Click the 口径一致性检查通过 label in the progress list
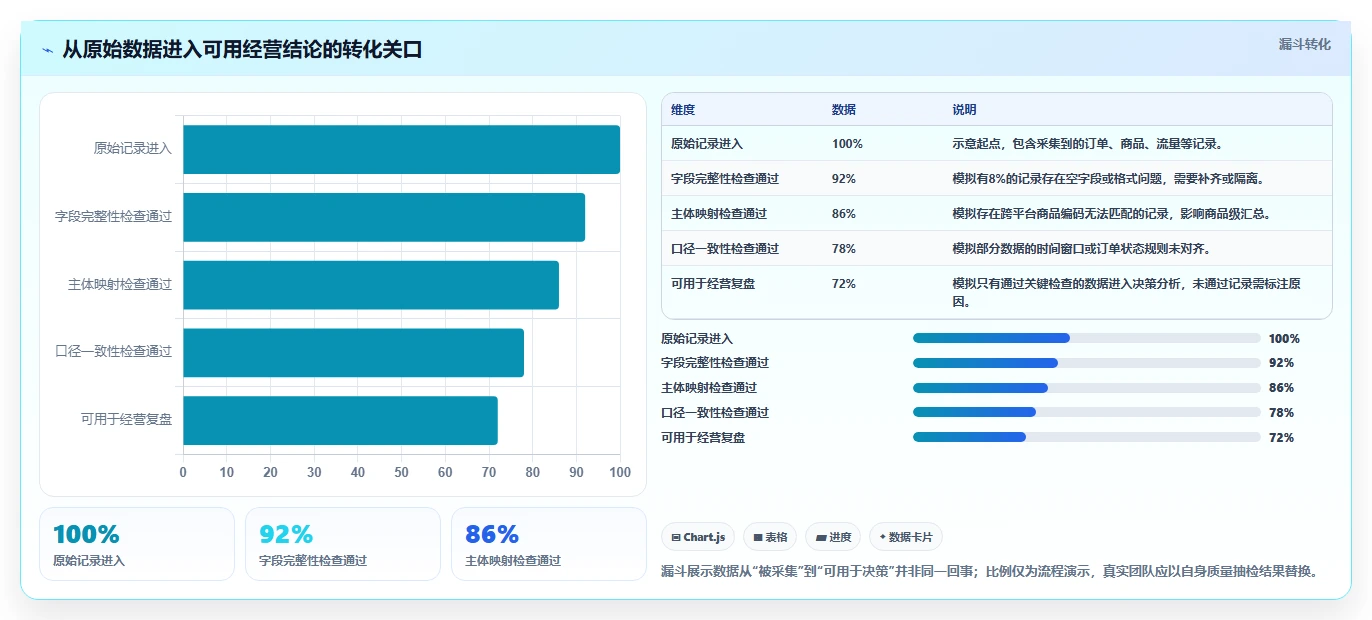The height and width of the screenshot is (620, 1372). click(715, 413)
